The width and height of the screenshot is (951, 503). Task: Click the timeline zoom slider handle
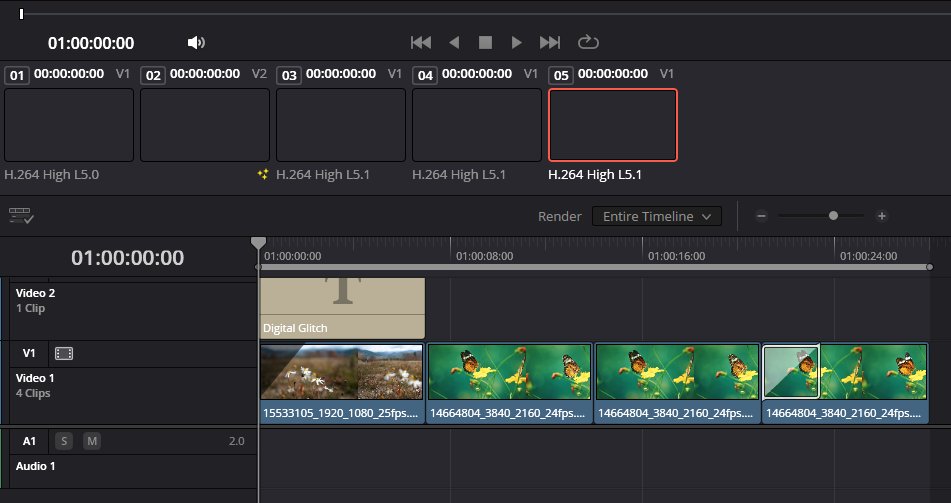point(833,216)
